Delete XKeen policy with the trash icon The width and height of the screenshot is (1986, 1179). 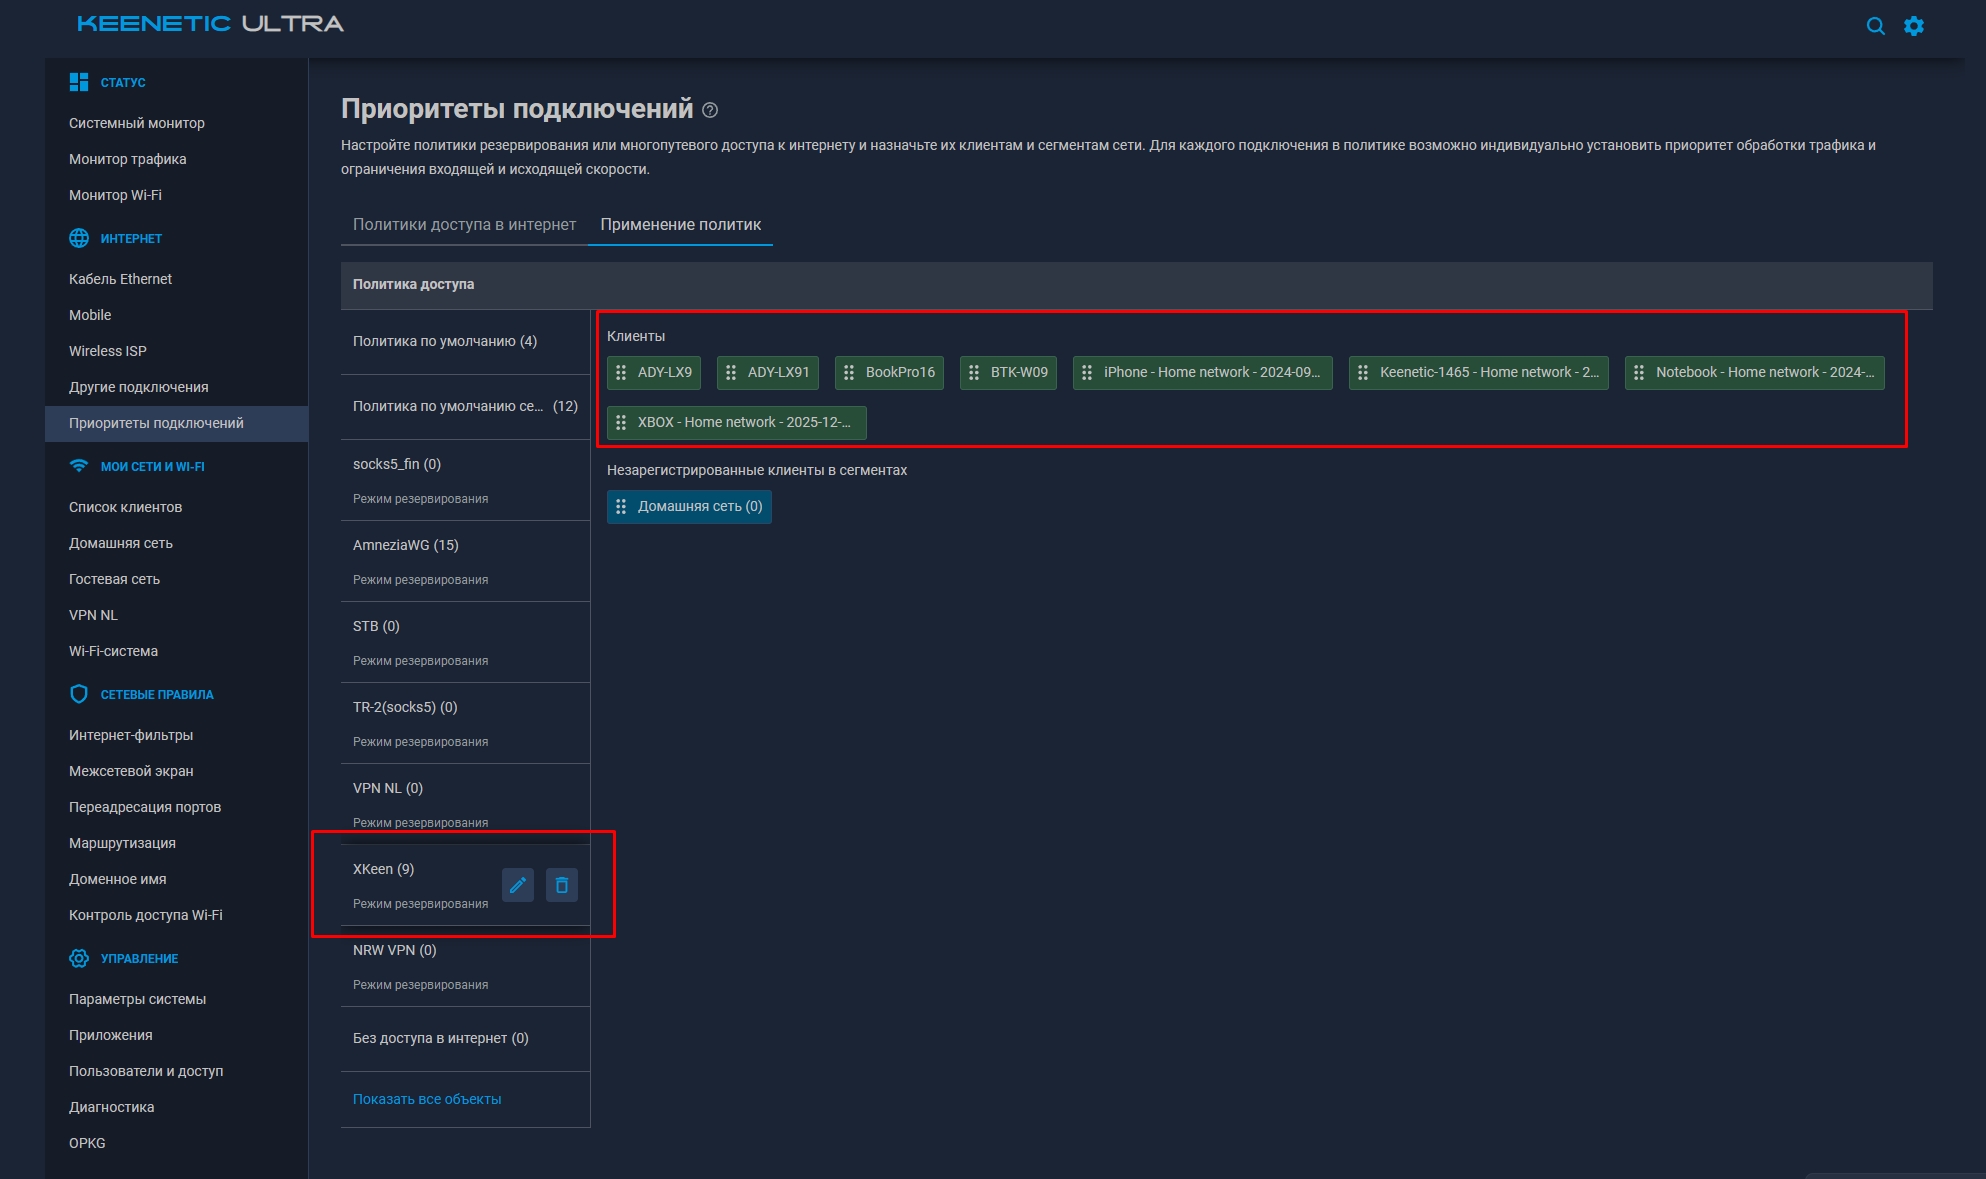[561, 885]
